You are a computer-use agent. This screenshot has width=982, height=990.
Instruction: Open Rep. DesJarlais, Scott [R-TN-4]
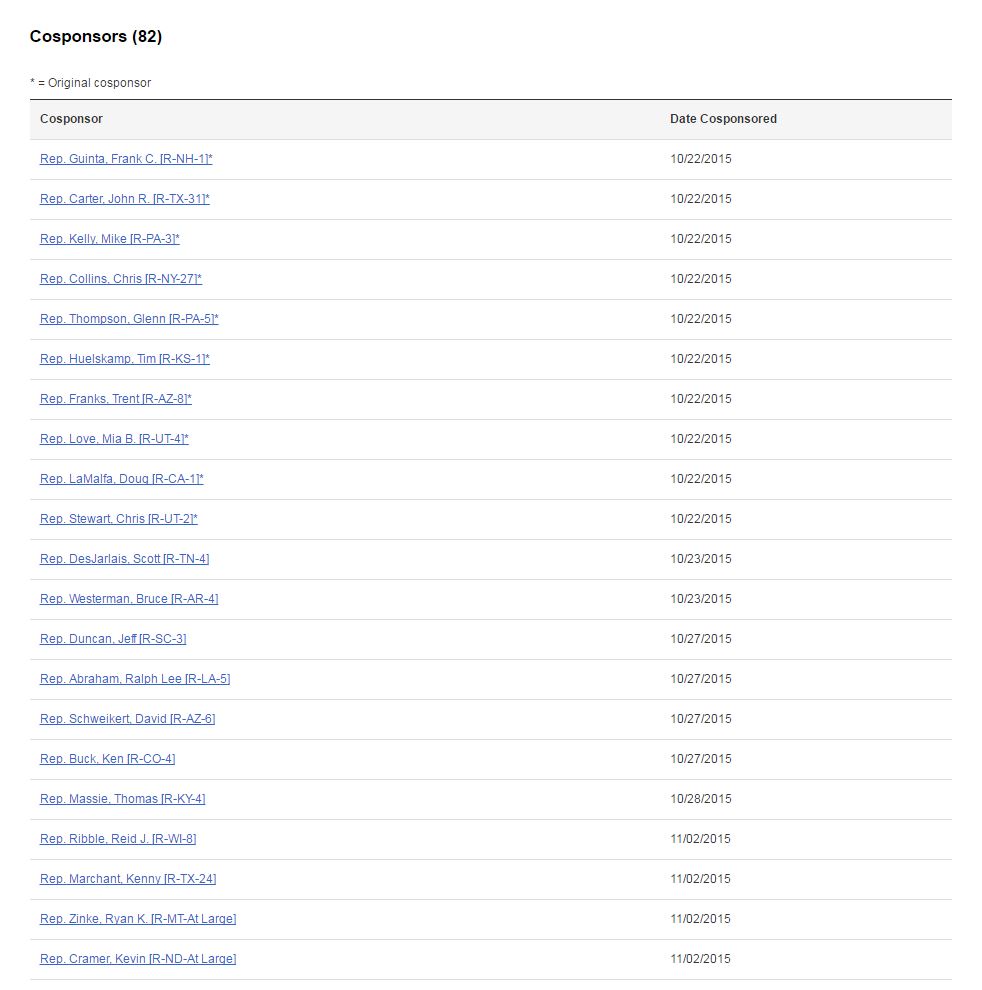coord(124,559)
